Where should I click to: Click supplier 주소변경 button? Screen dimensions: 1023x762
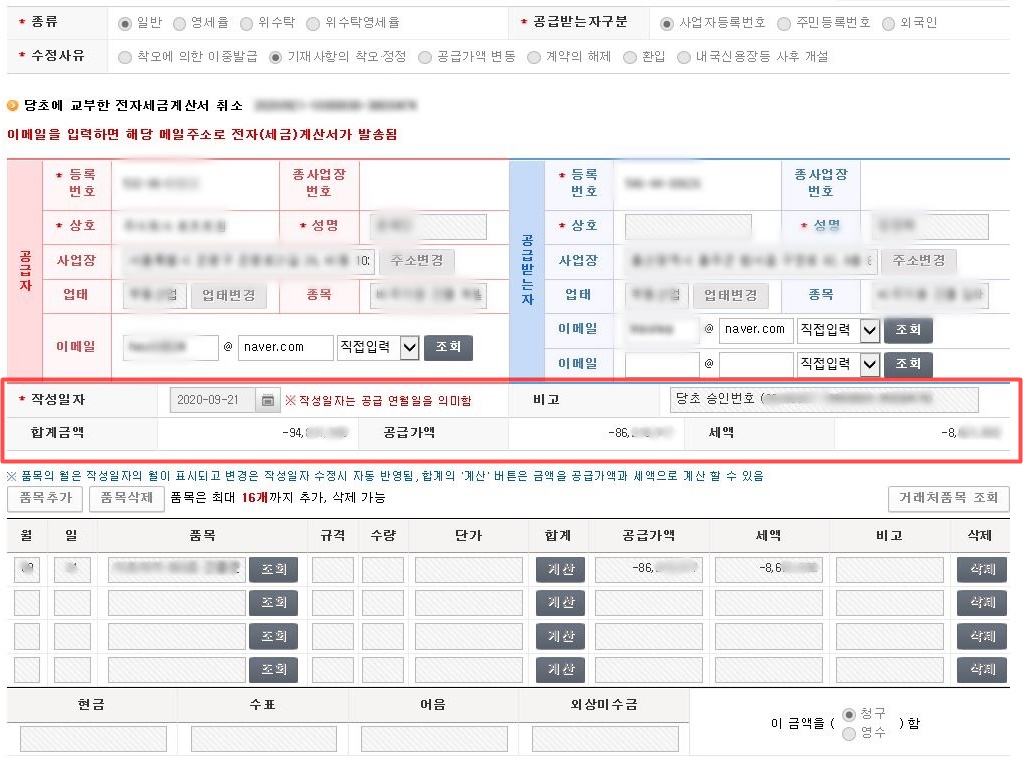tap(417, 261)
